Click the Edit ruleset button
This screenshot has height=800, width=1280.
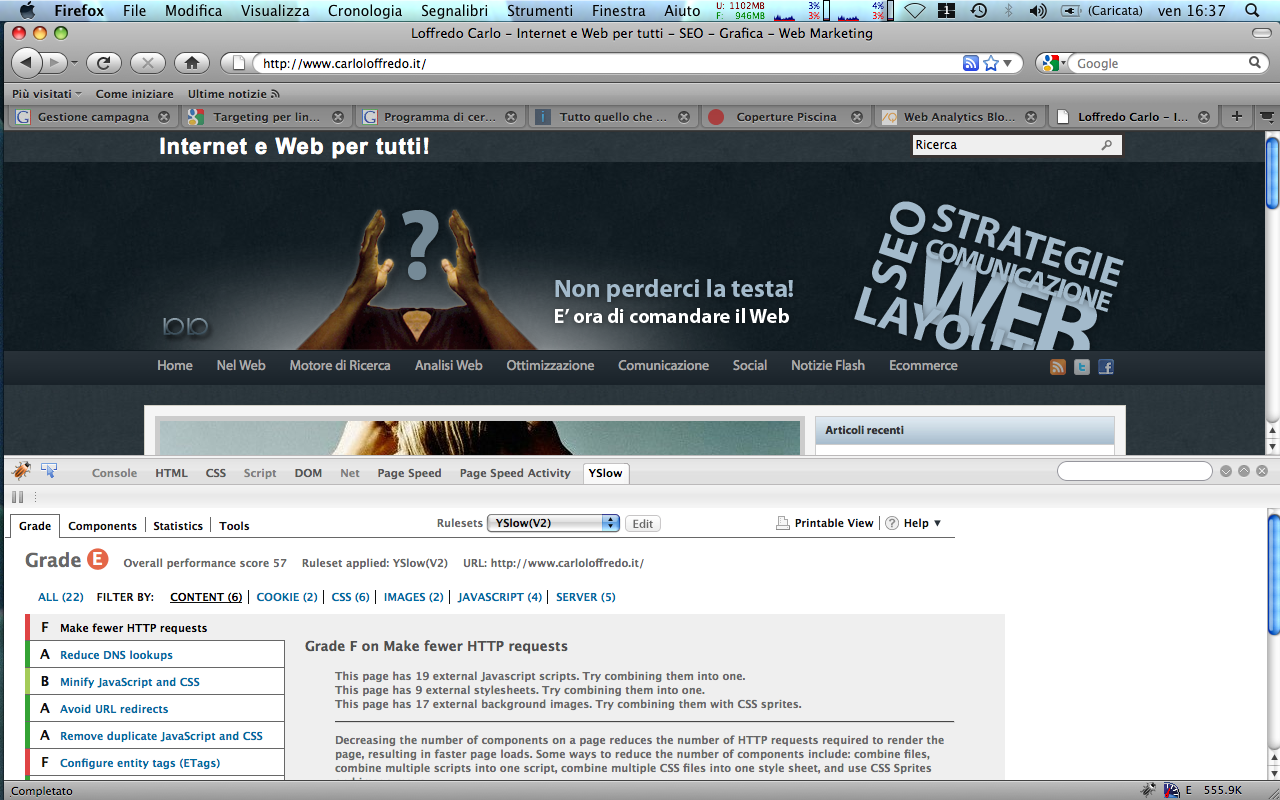click(x=643, y=523)
